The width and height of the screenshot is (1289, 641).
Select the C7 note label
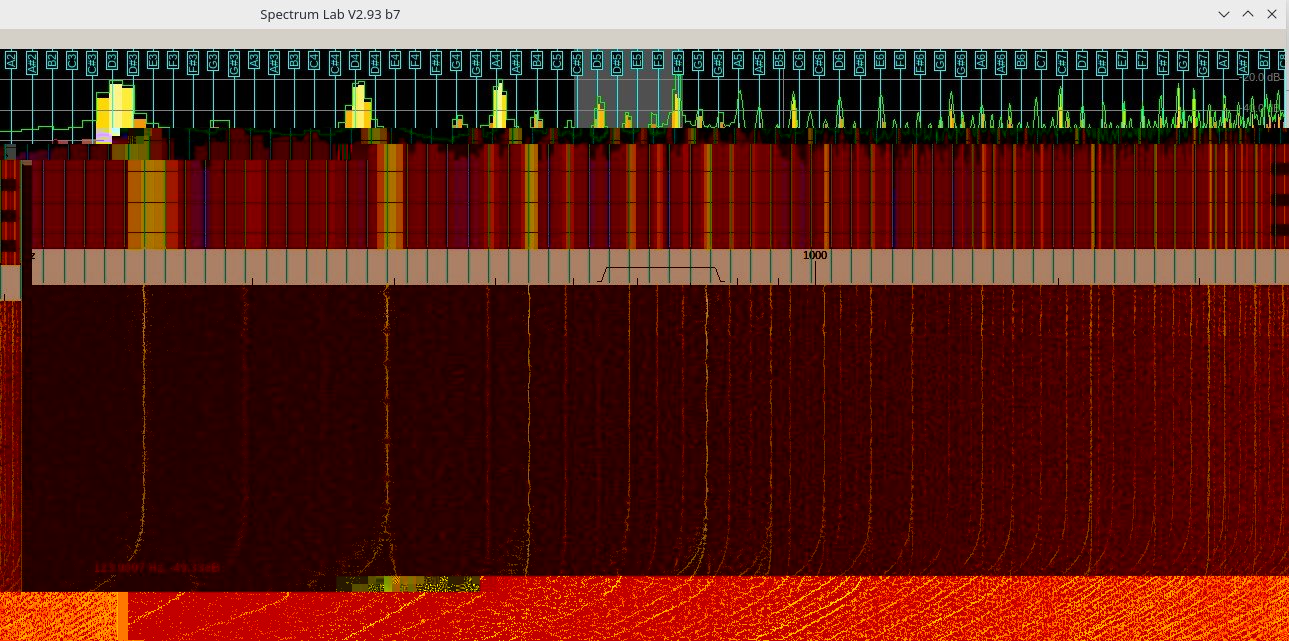1041,61
